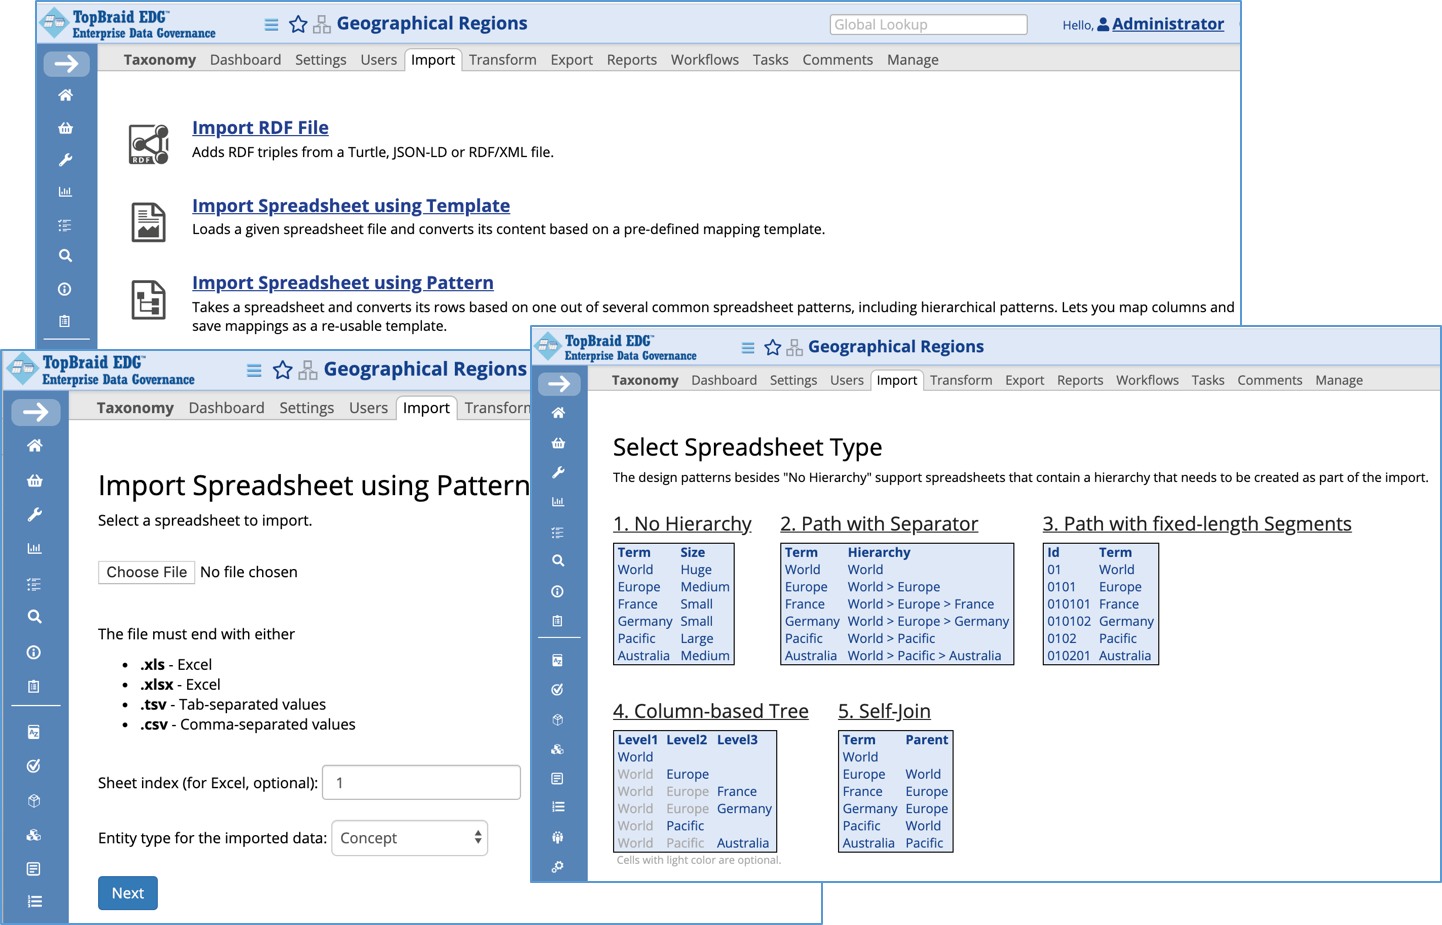Open Workflows tab in right window

pyautogui.click(x=1147, y=380)
